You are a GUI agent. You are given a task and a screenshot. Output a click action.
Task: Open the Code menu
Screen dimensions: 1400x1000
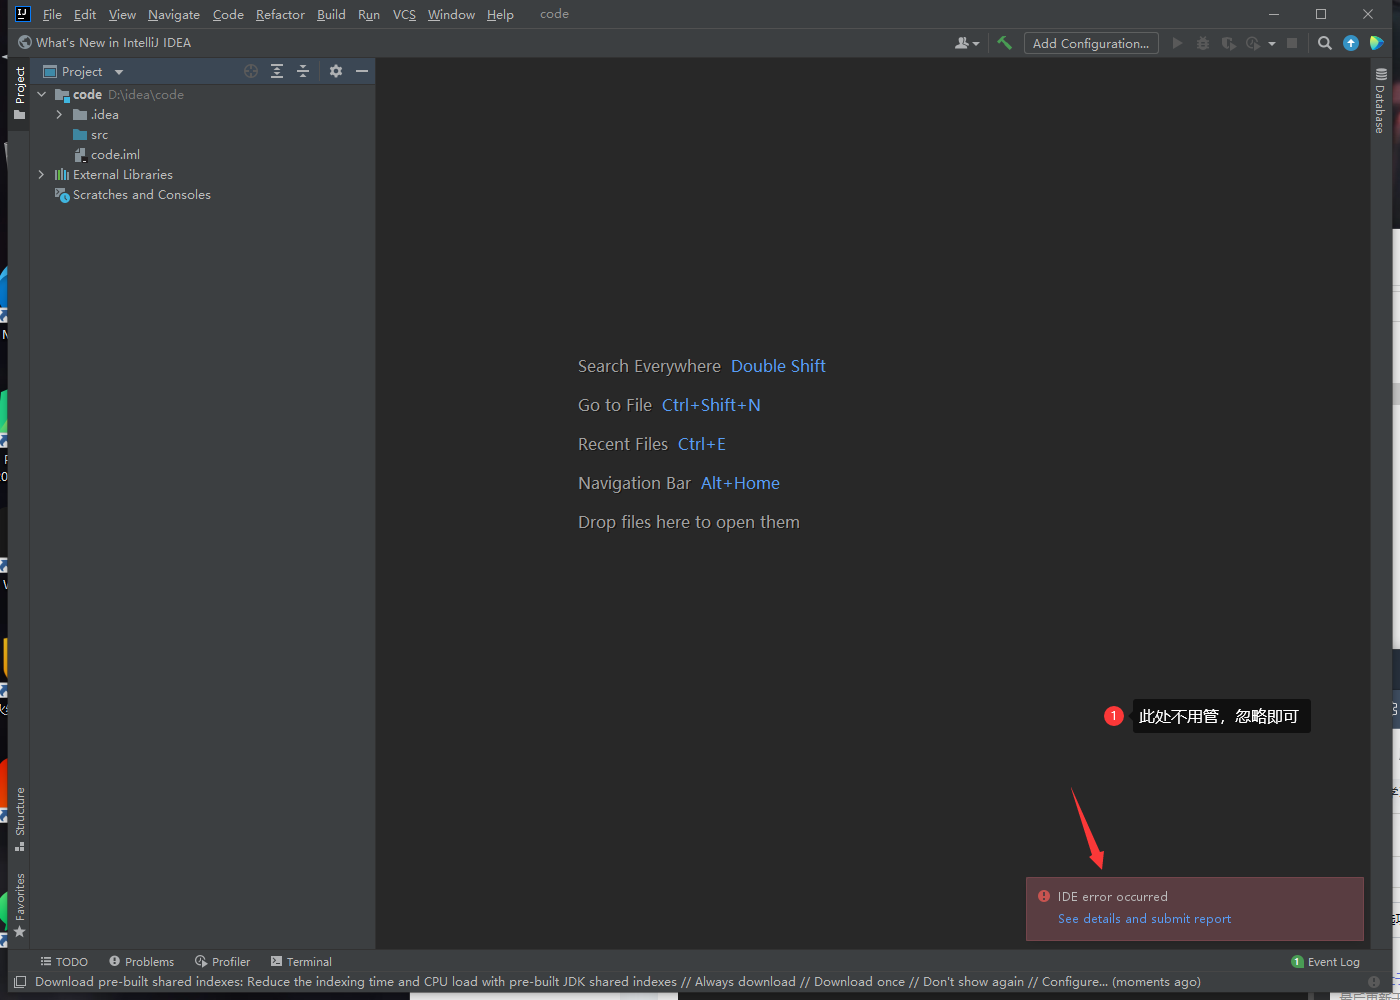point(228,14)
